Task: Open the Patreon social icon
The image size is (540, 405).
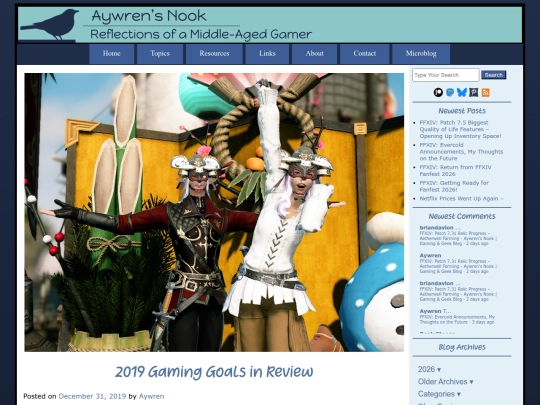Action: tap(438, 92)
